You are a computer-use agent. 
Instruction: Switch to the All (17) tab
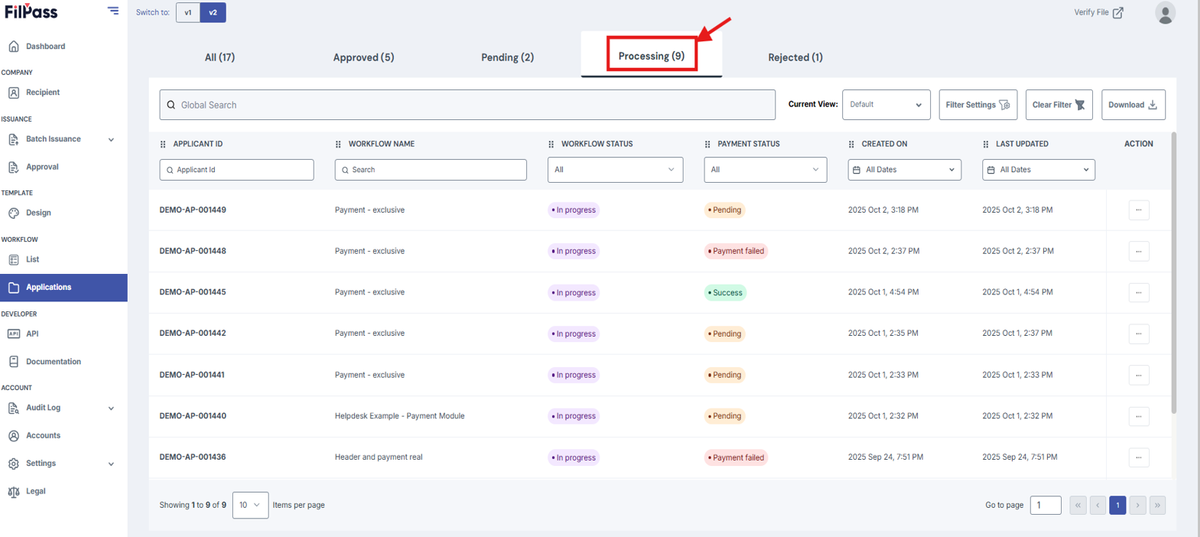coord(220,57)
